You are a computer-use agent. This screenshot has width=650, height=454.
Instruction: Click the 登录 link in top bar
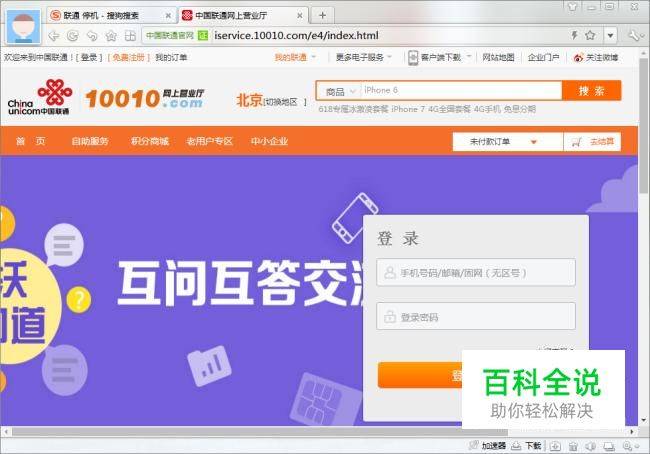[x=89, y=57]
